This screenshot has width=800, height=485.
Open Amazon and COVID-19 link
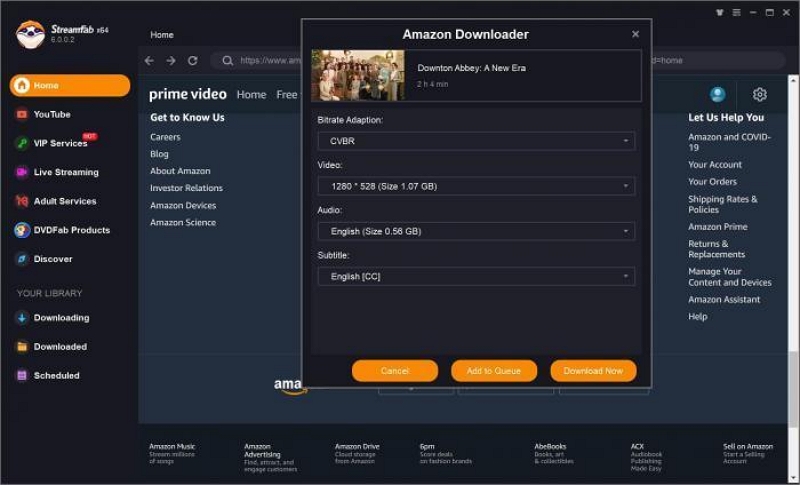tap(729, 142)
